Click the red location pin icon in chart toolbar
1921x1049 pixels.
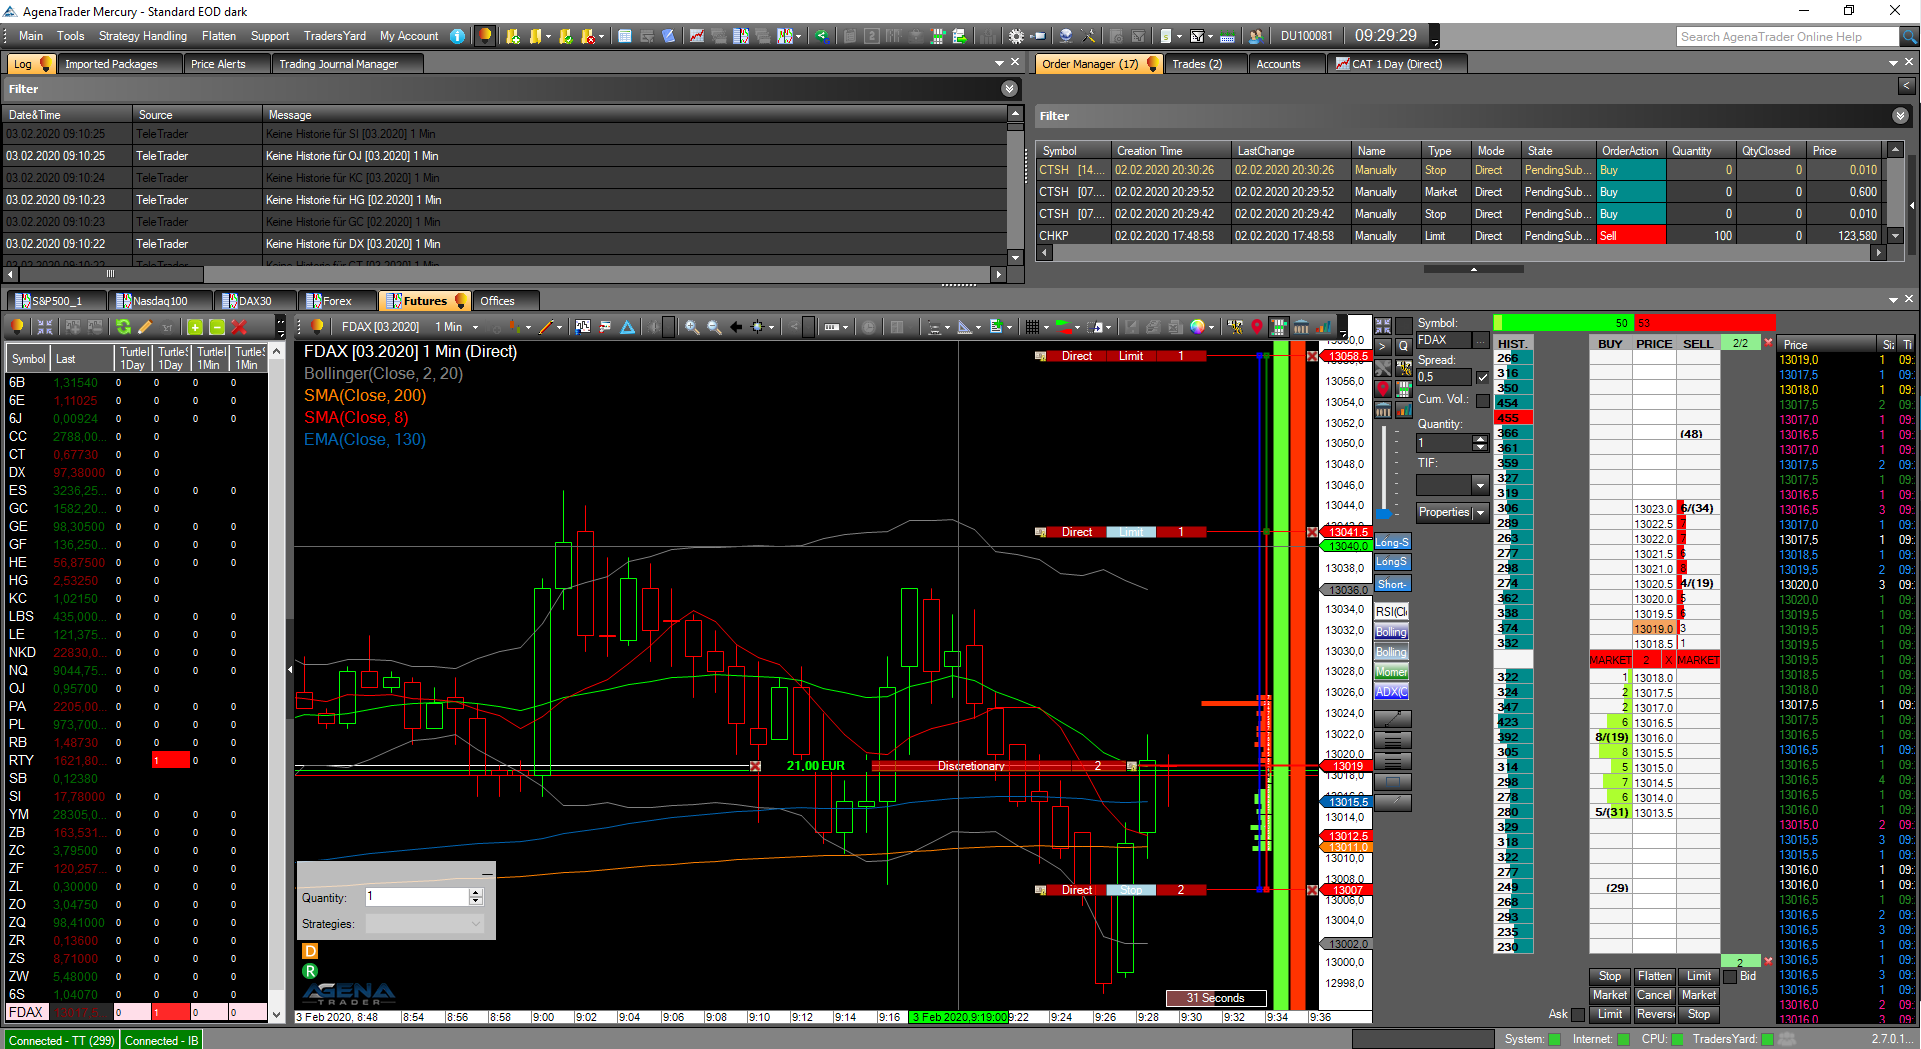(x=1257, y=327)
